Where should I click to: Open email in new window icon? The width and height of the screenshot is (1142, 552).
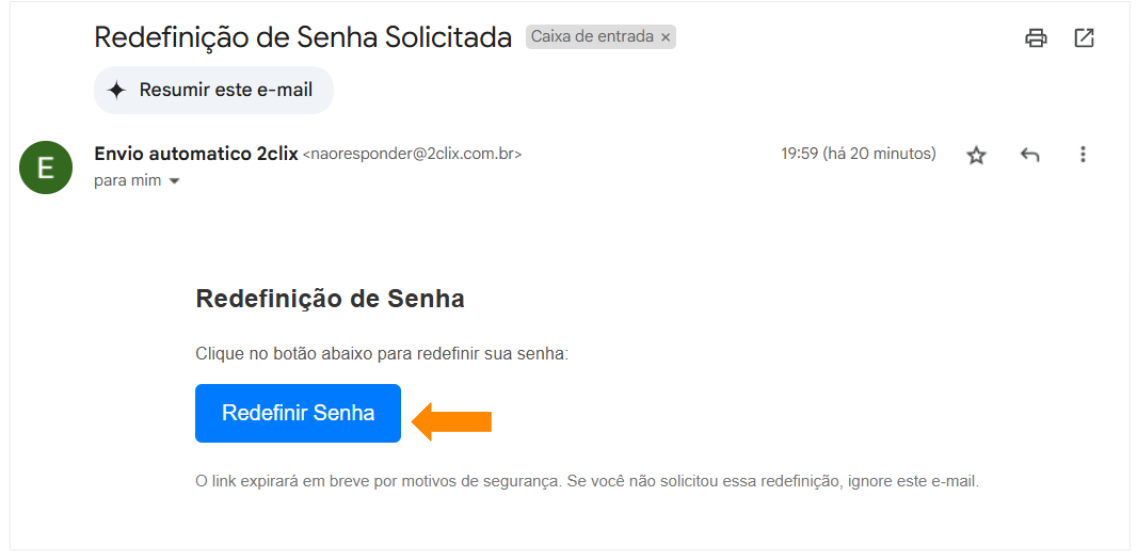coord(1084,38)
